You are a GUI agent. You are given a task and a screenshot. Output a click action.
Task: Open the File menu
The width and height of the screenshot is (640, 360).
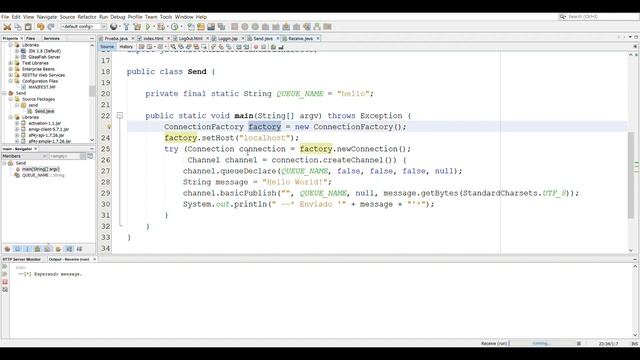[x=5, y=17]
